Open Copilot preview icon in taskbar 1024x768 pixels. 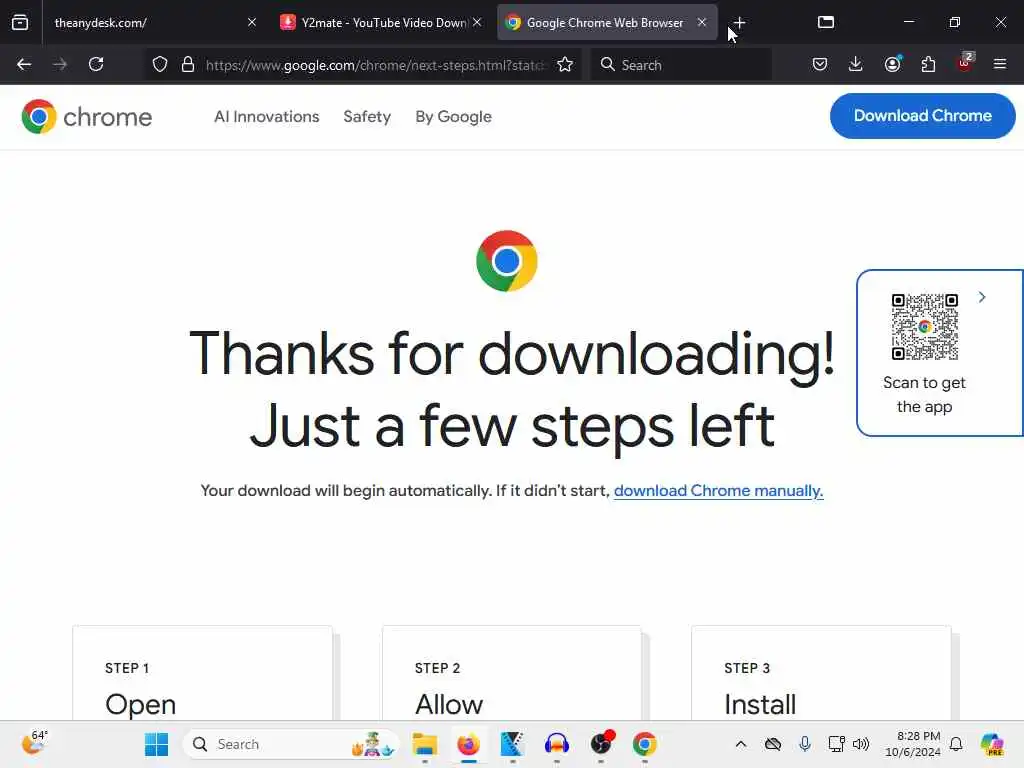coord(992,744)
